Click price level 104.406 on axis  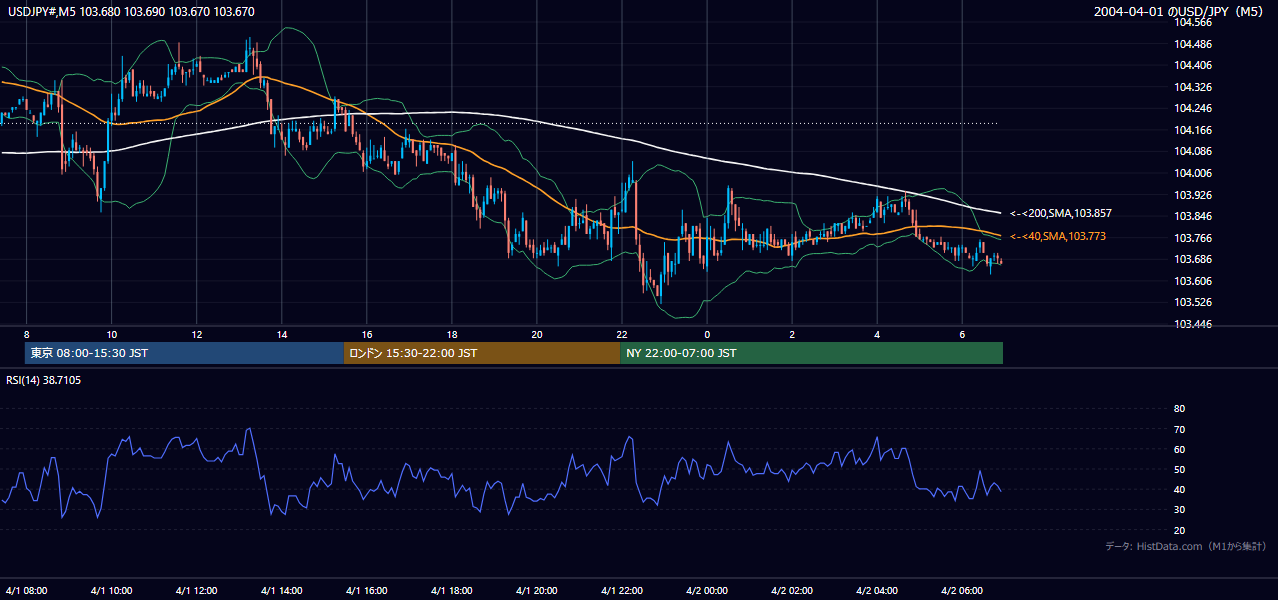click(1192, 65)
